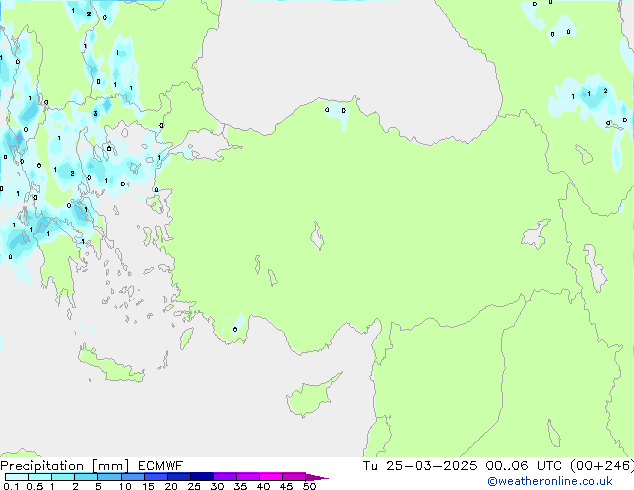This screenshot has width=634, height=490.
Task: Click the '40' legend scale label
Action: pos(263,486)
